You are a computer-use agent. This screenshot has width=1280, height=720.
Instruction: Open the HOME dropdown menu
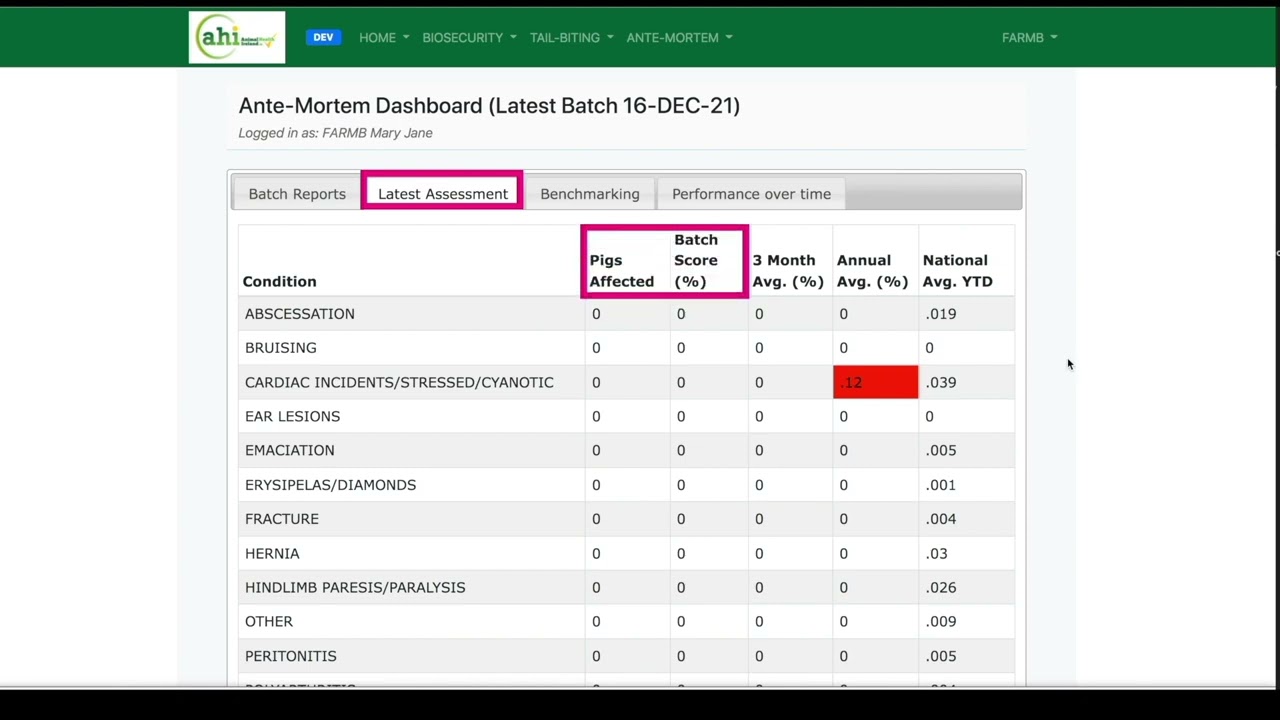[384, 37]
